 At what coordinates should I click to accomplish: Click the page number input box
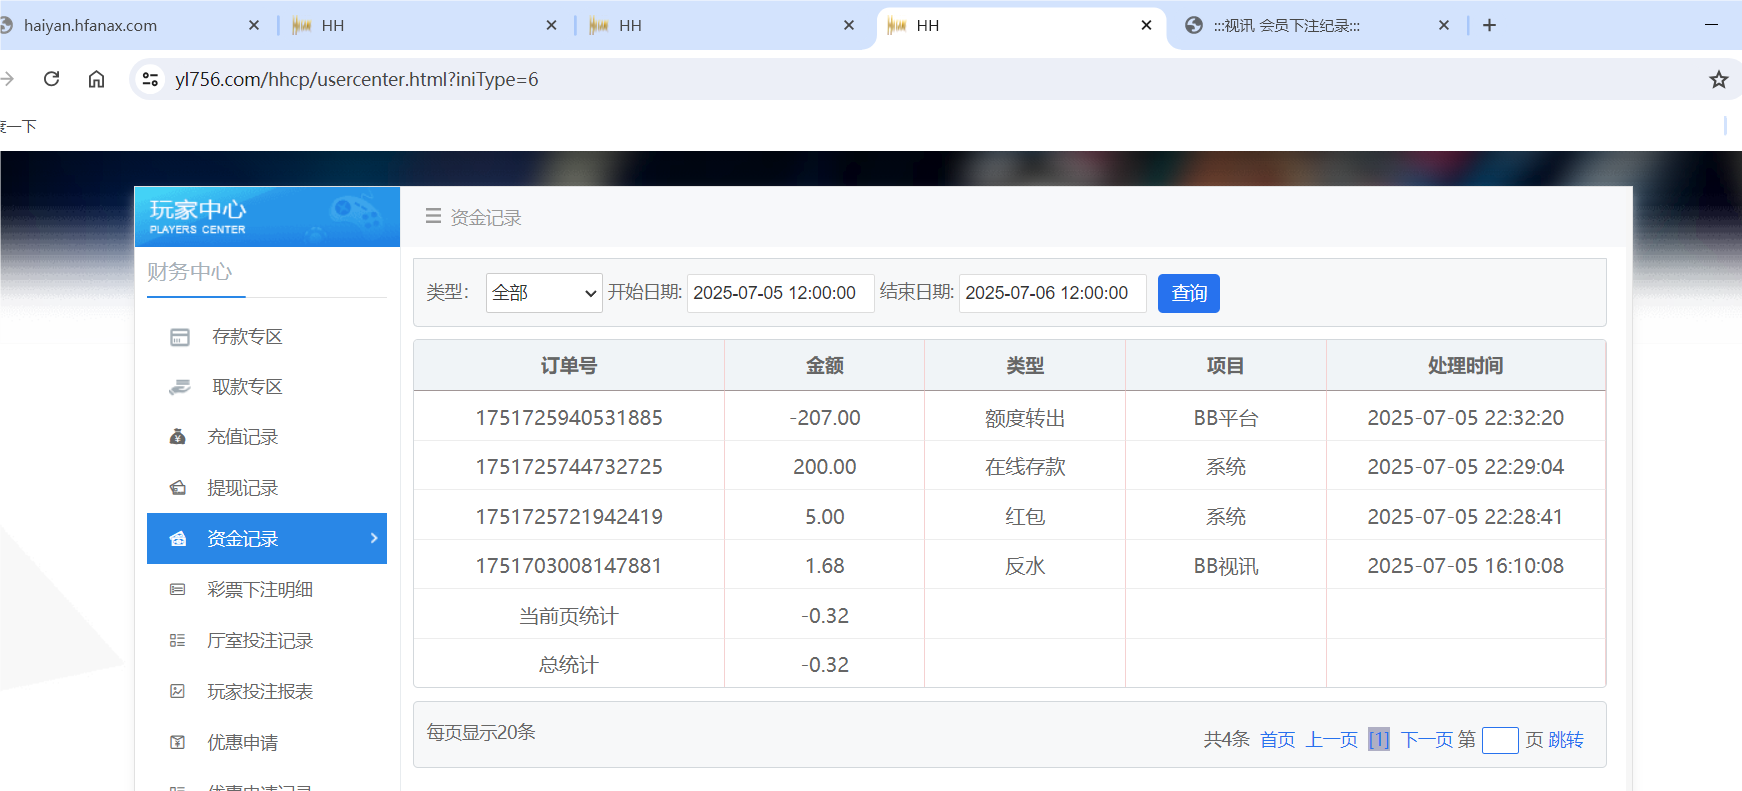(1499, 740)
